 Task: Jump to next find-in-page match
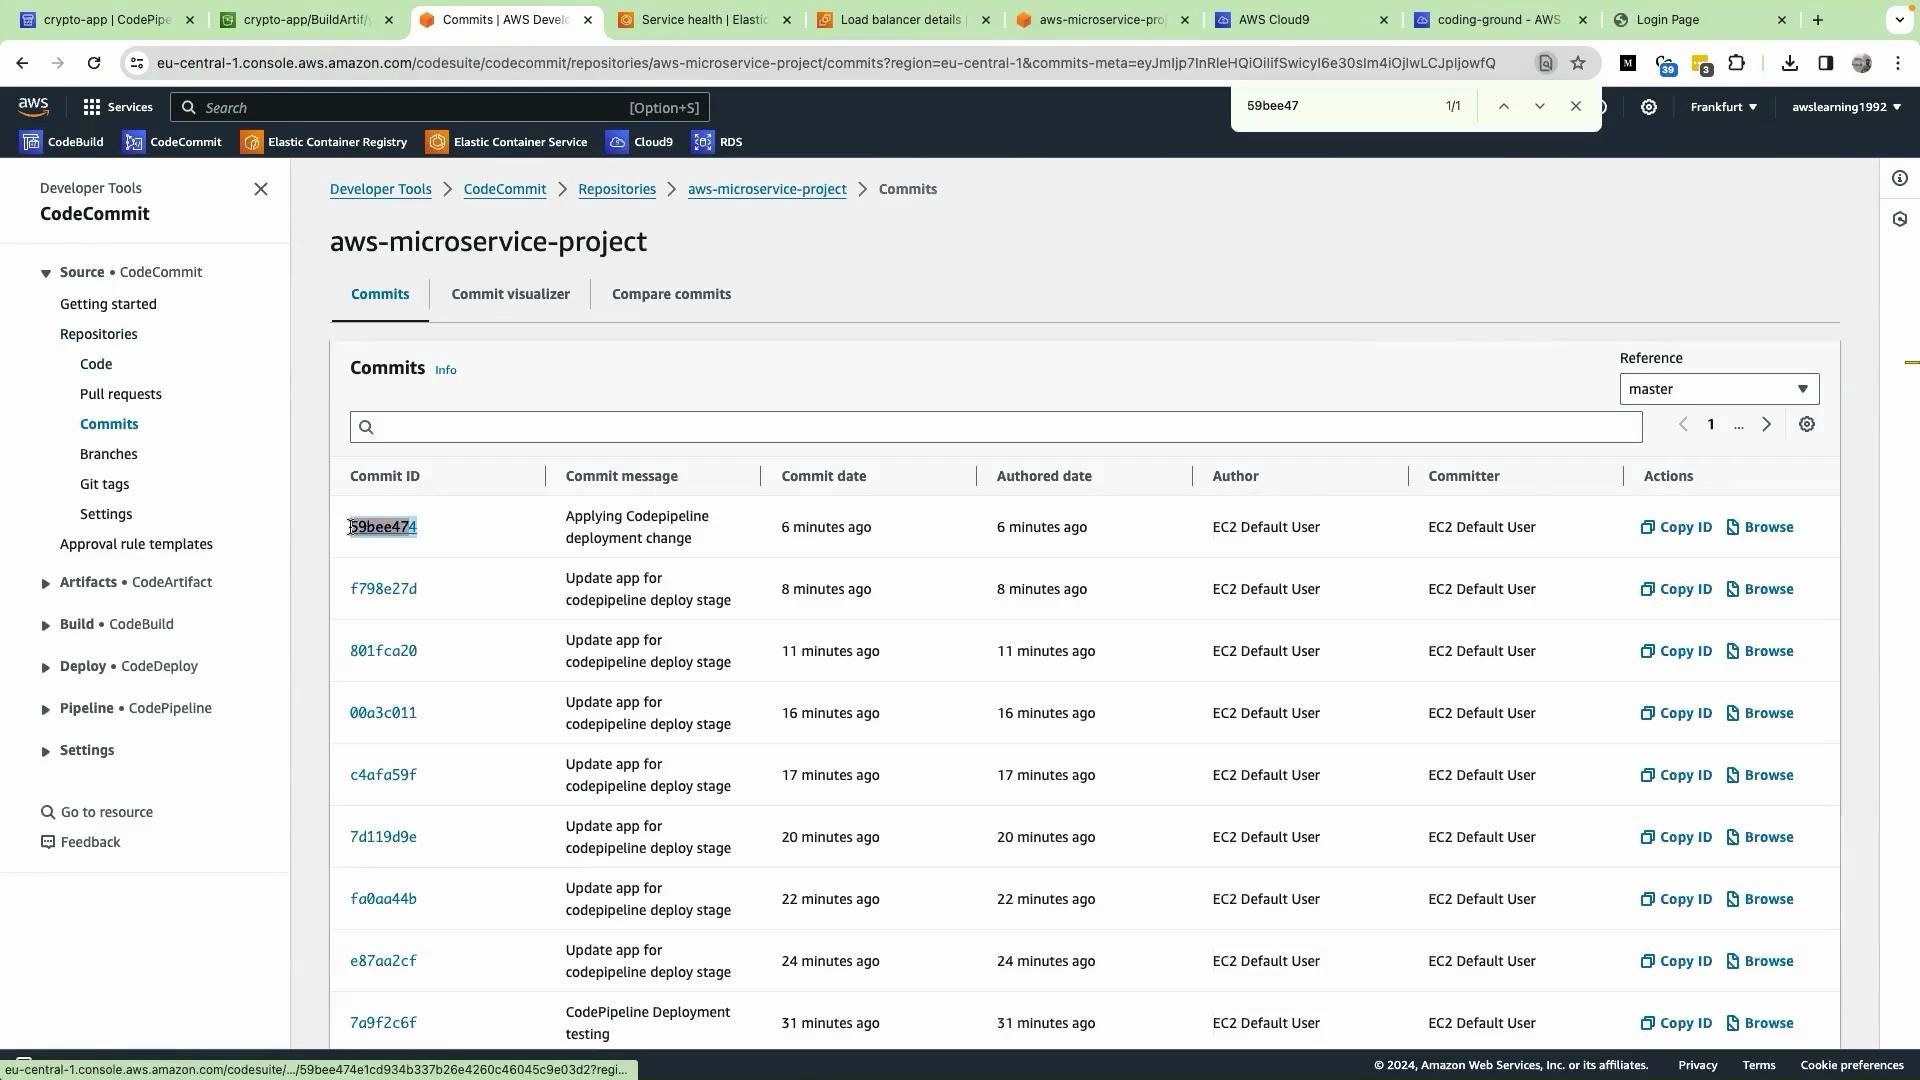[x=1540, y=106]
